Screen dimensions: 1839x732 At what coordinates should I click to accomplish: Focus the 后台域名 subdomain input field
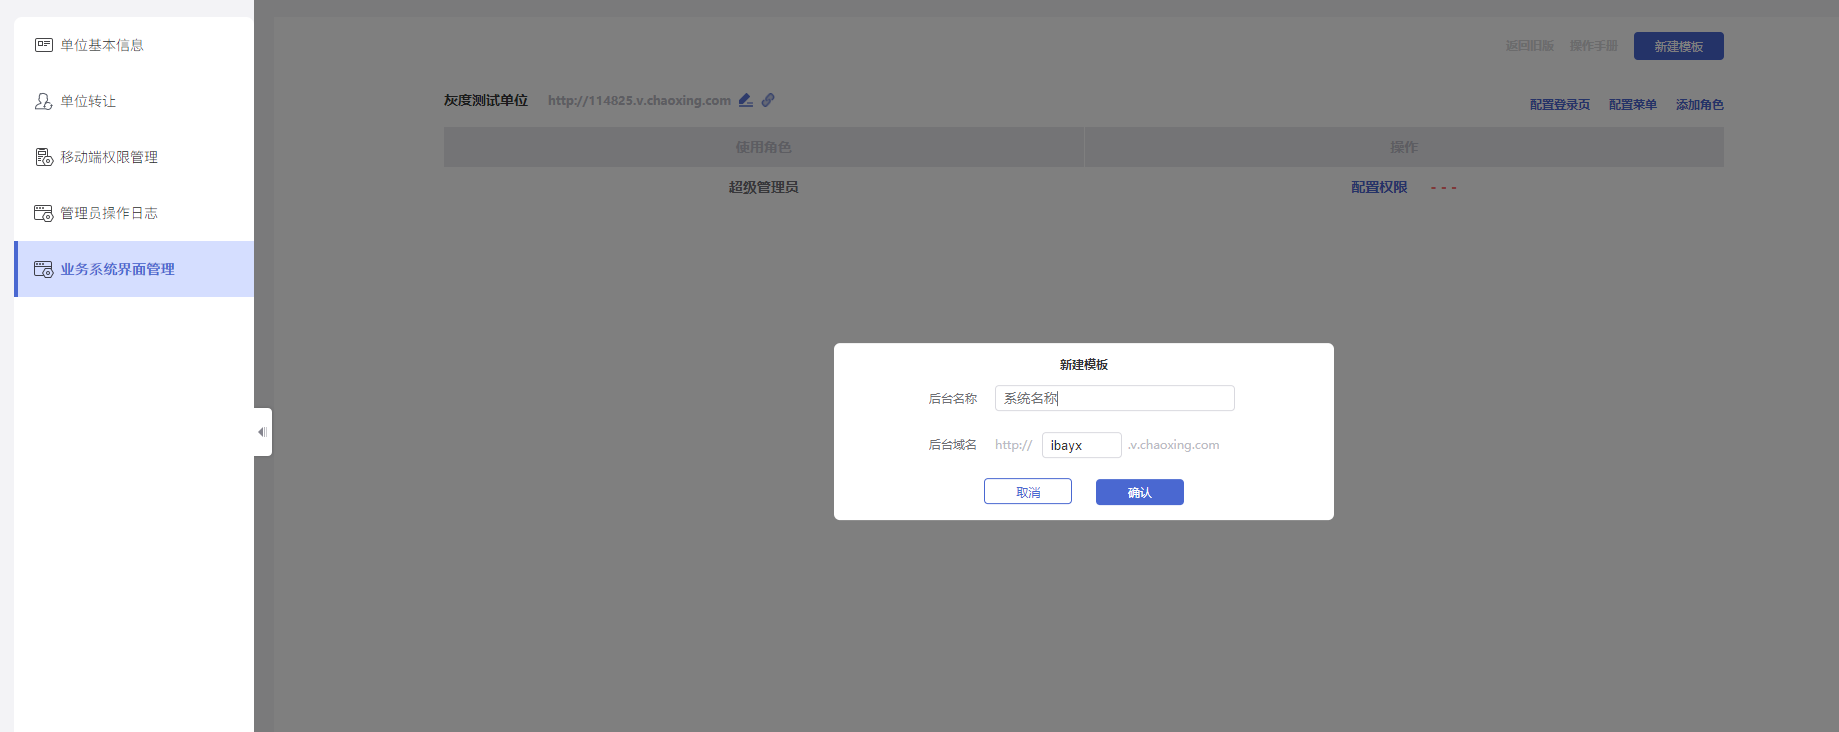point(1082,445)
